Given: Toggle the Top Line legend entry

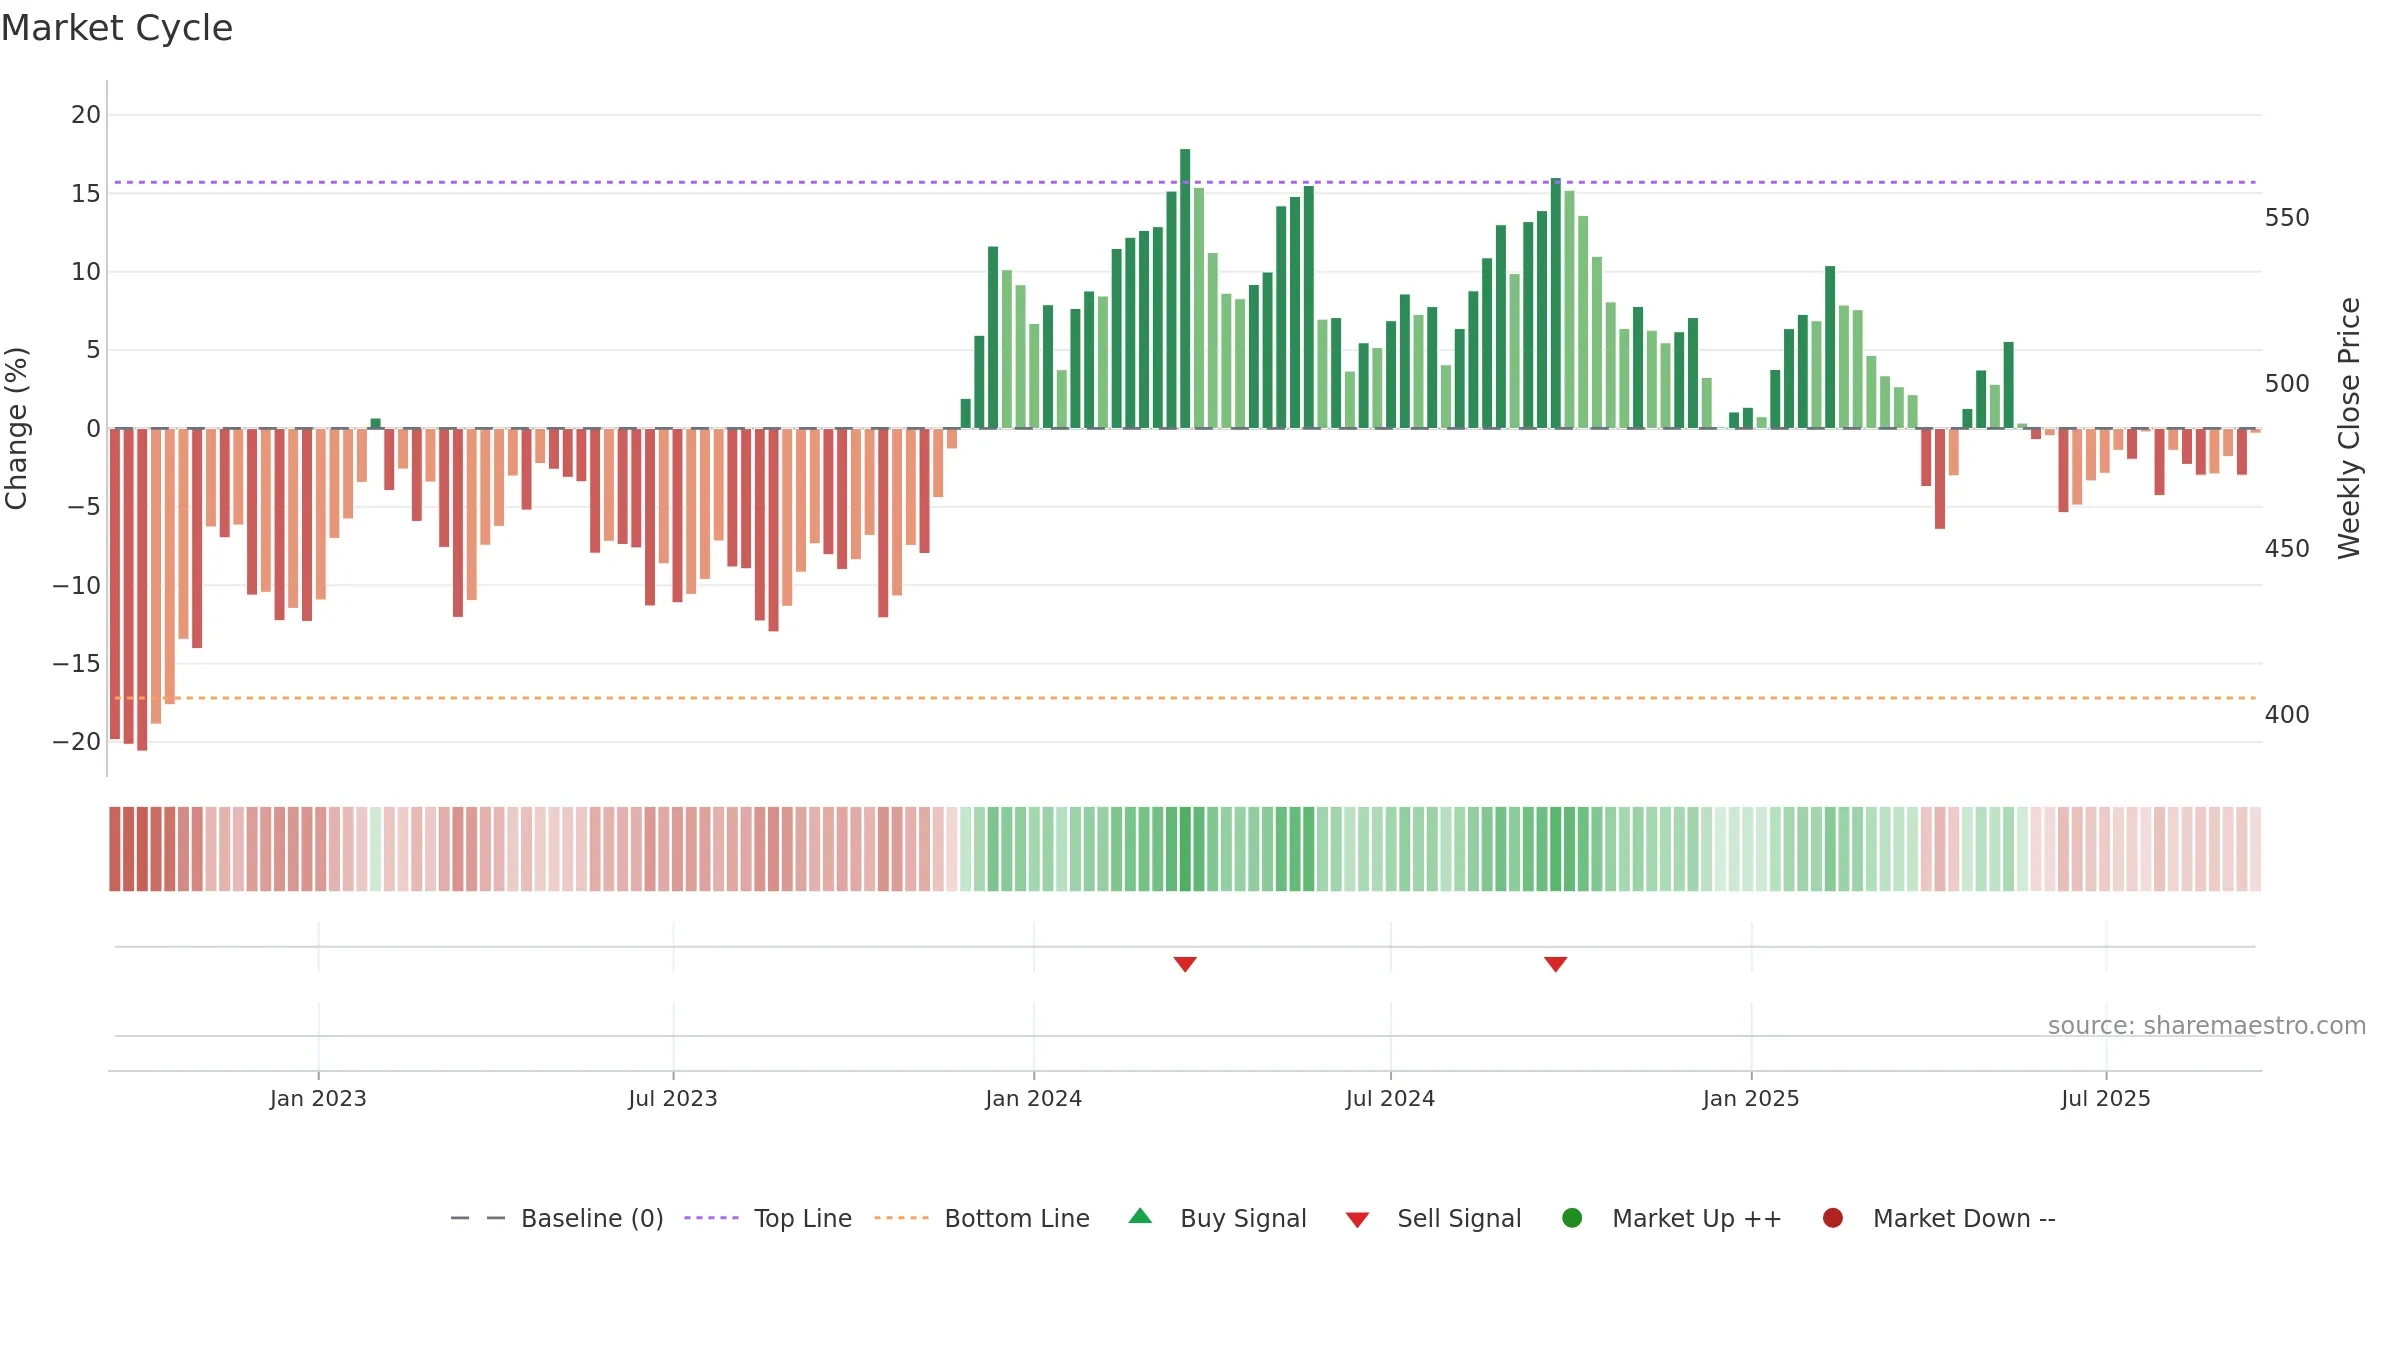Looking at the screenshot, I should tap(768, 1218).
